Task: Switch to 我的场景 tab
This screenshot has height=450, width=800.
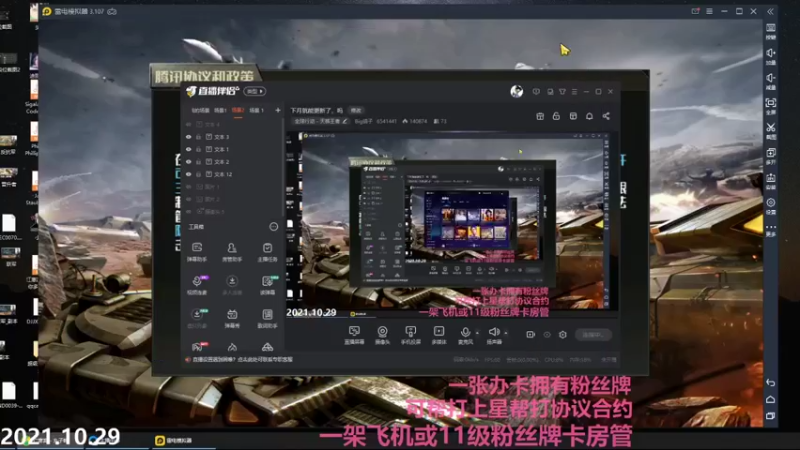Action: [200, 110]
